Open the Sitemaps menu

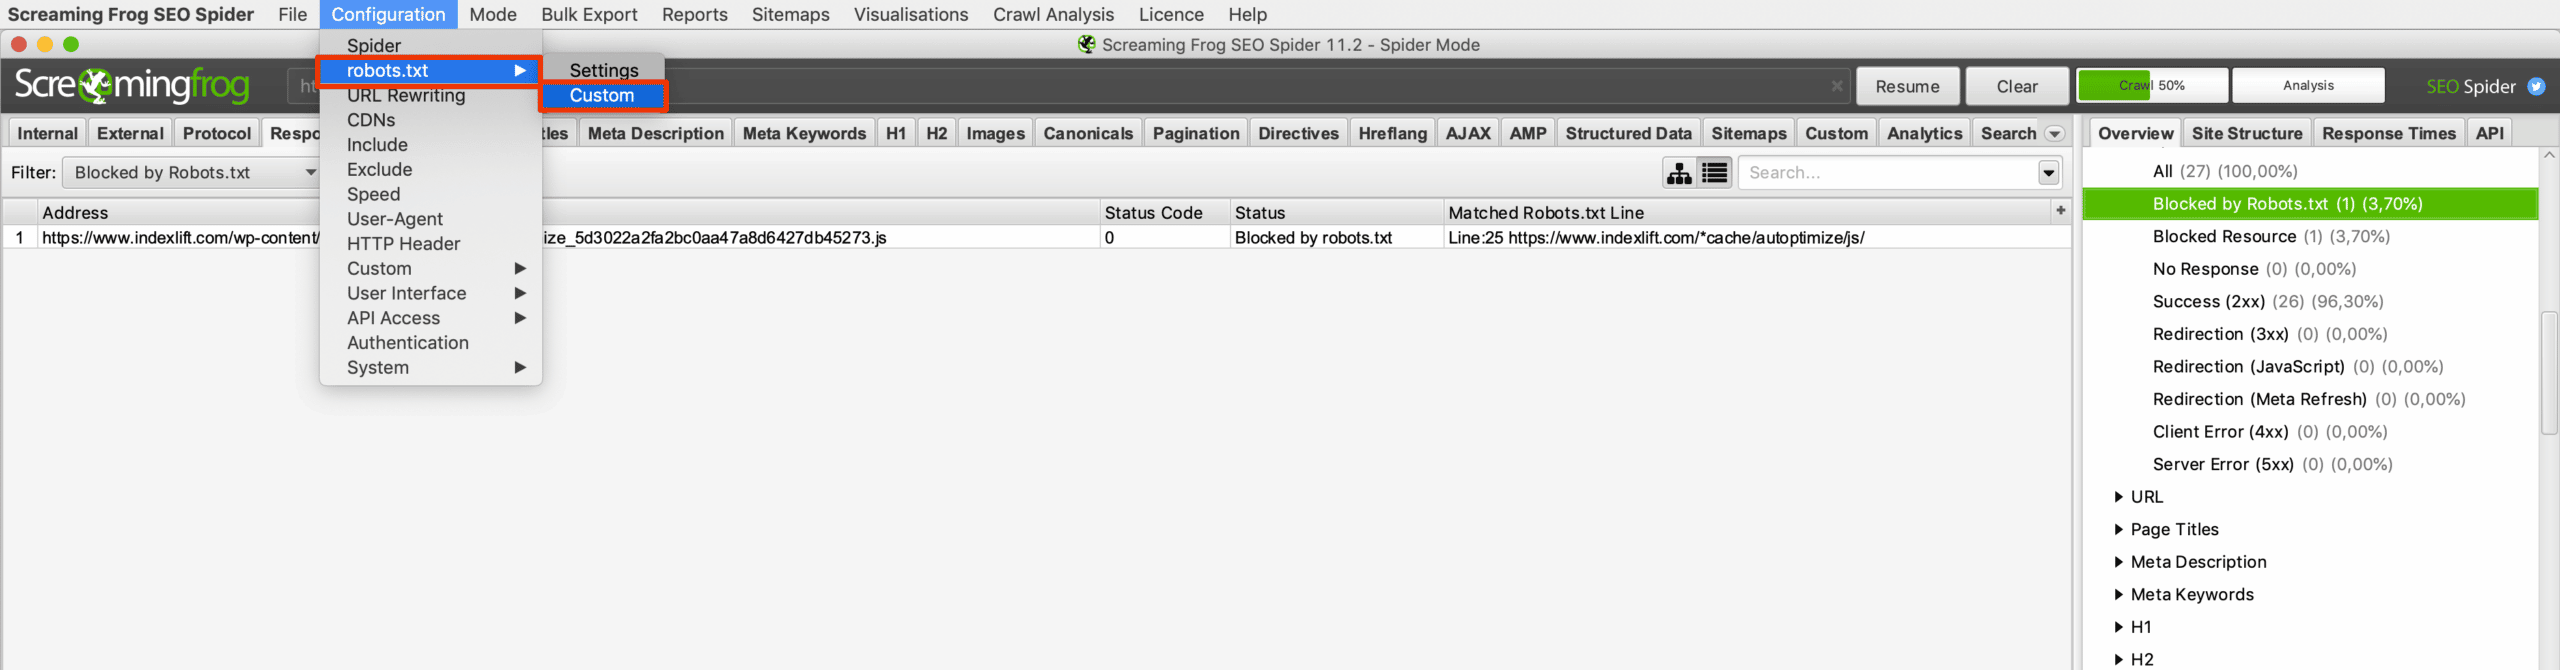coord(790,14)
